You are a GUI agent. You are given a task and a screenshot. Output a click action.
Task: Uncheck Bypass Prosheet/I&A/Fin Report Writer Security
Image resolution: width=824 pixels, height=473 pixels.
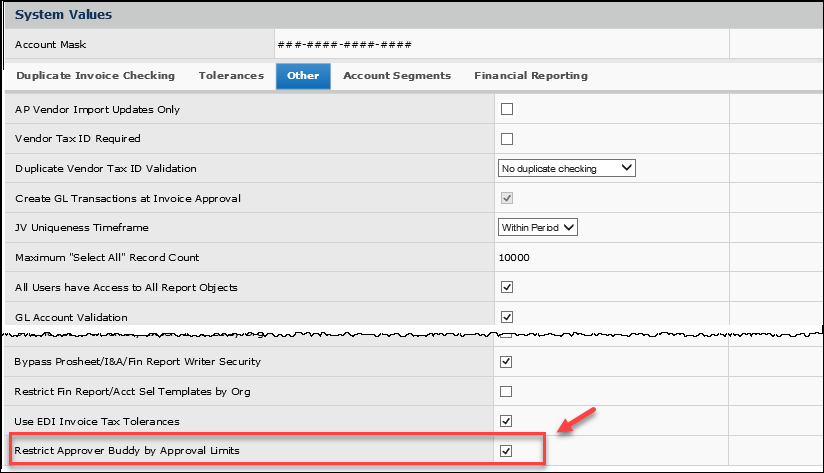click(x=506, y=361)
